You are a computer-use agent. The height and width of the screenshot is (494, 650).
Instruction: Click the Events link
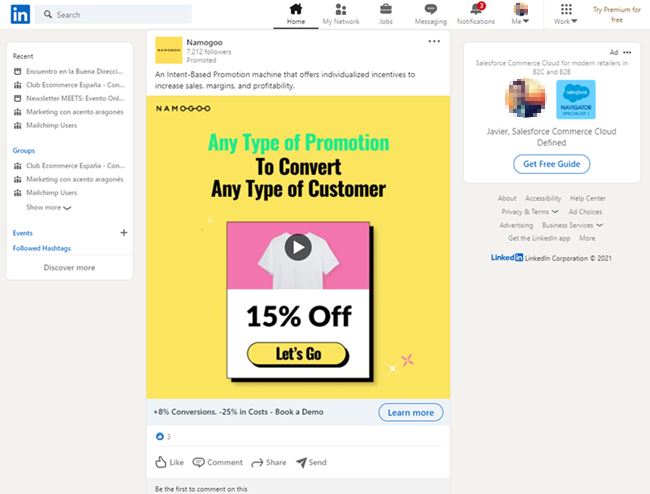tap(22, 233)
